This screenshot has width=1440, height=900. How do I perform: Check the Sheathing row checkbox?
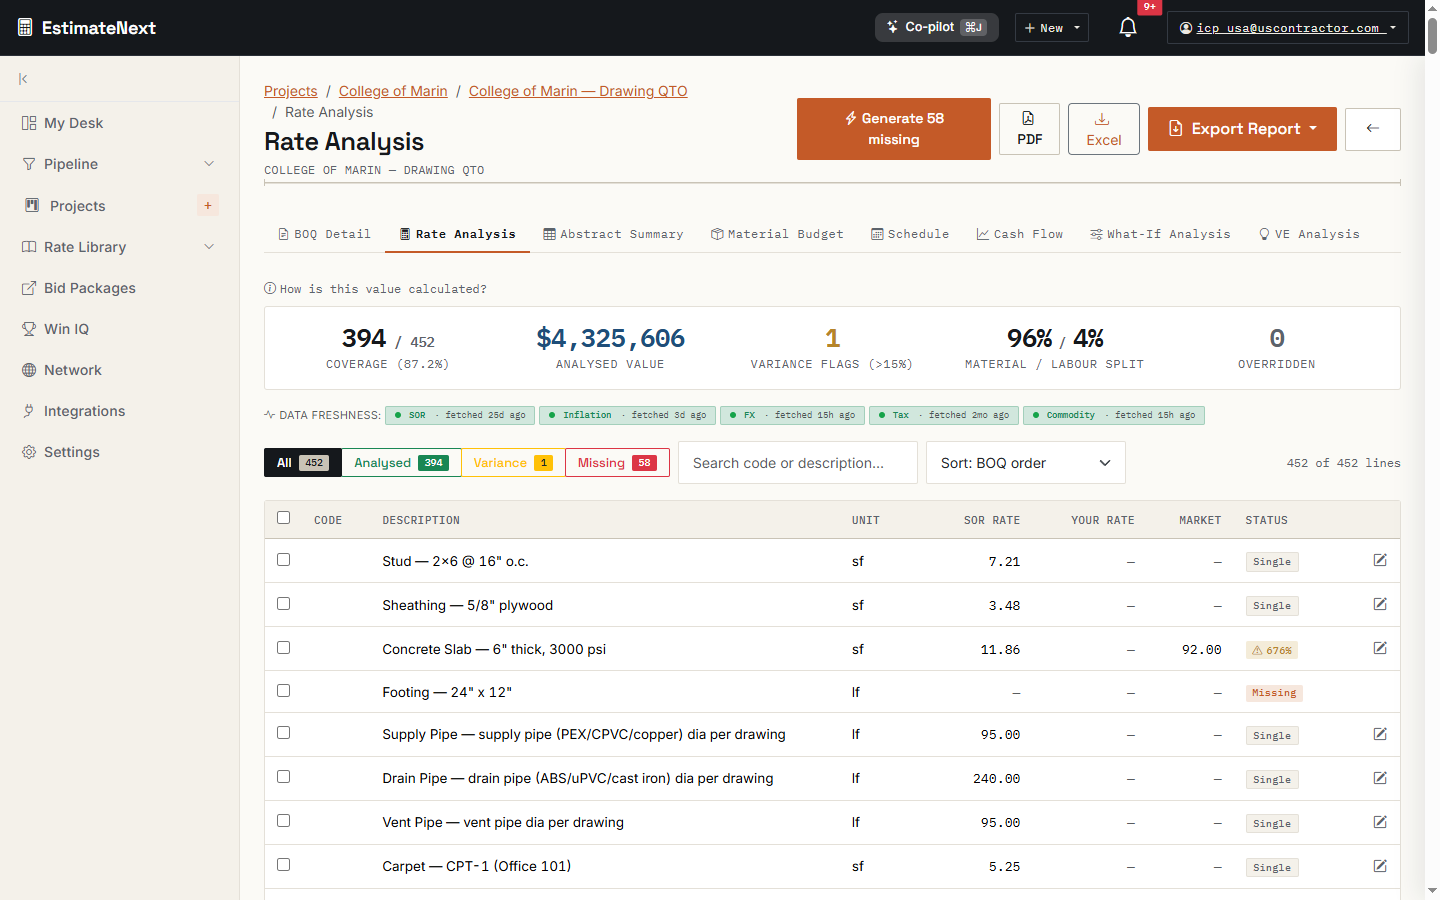tap(283, 604)
